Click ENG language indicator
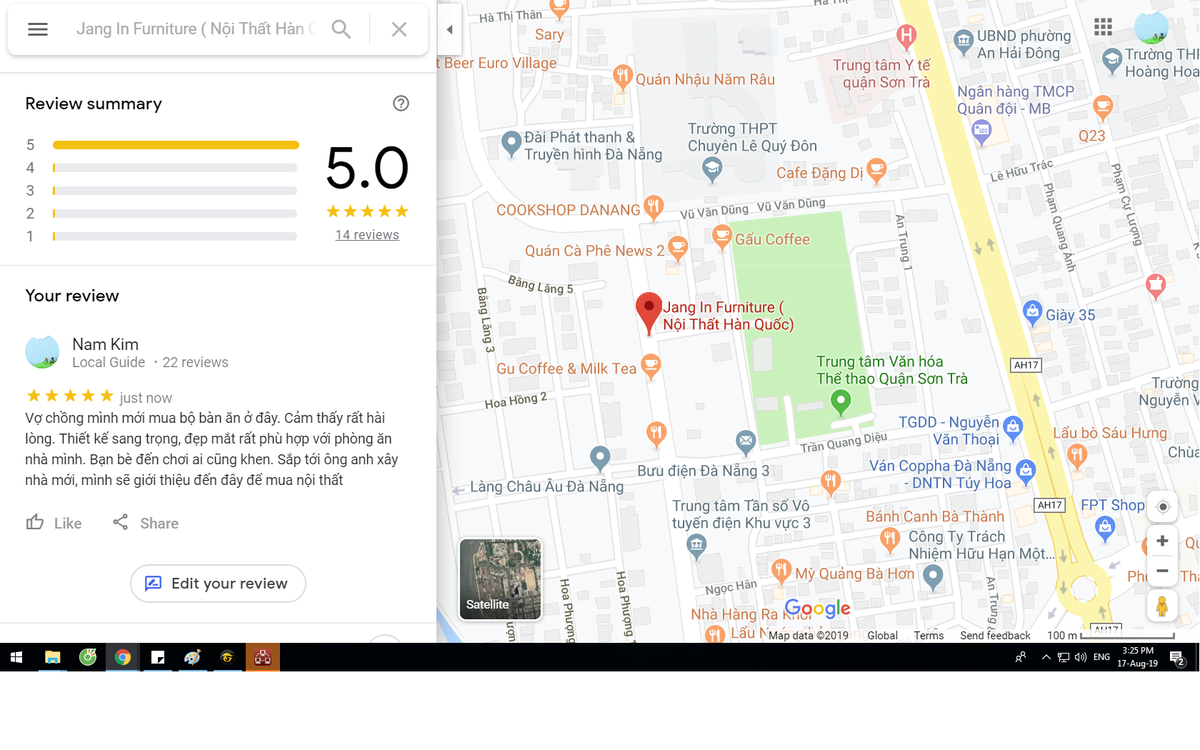This screenshot has height=750, width=1200. [x=1101, y=657]
